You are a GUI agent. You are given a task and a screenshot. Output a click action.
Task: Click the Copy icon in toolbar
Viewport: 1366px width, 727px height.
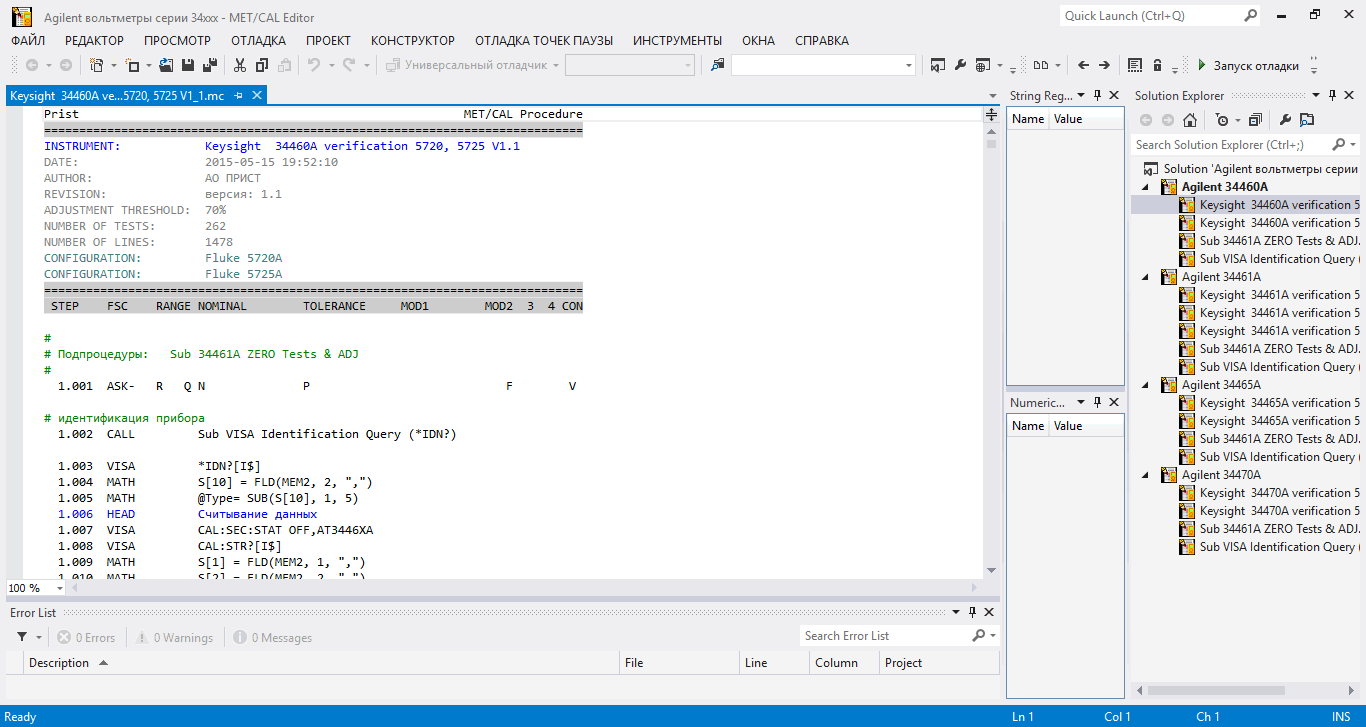click(262, 65)
